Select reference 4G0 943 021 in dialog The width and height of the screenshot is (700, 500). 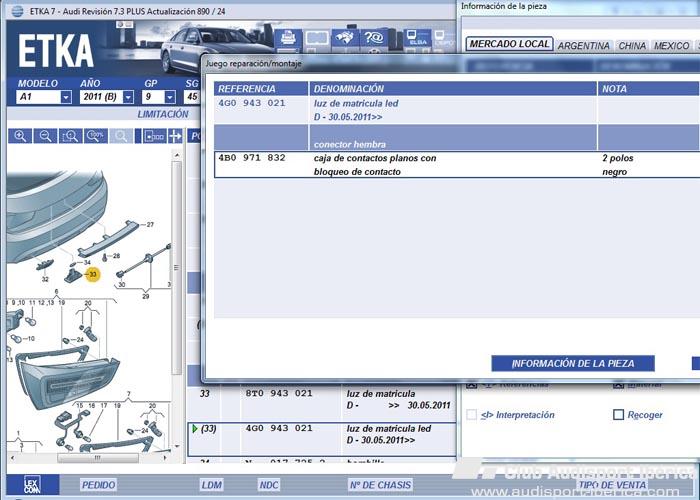[x=252, y=103]
